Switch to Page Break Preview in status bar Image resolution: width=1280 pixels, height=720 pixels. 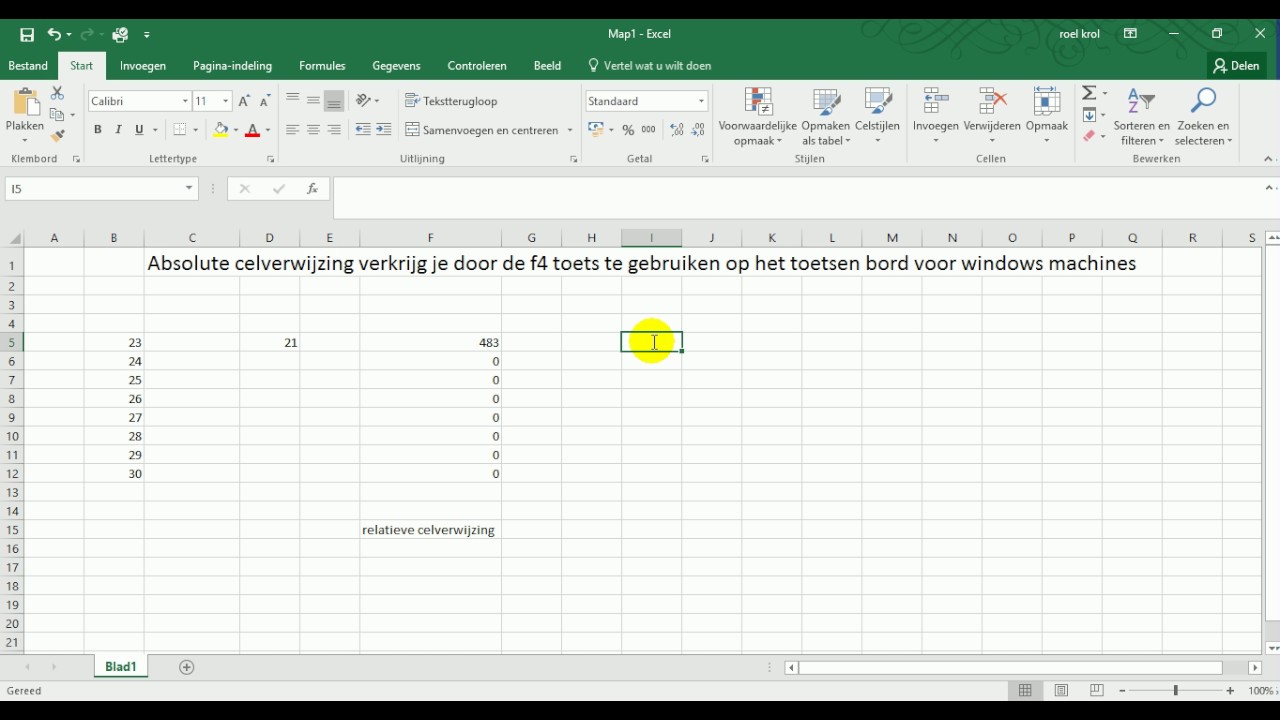1097,690
